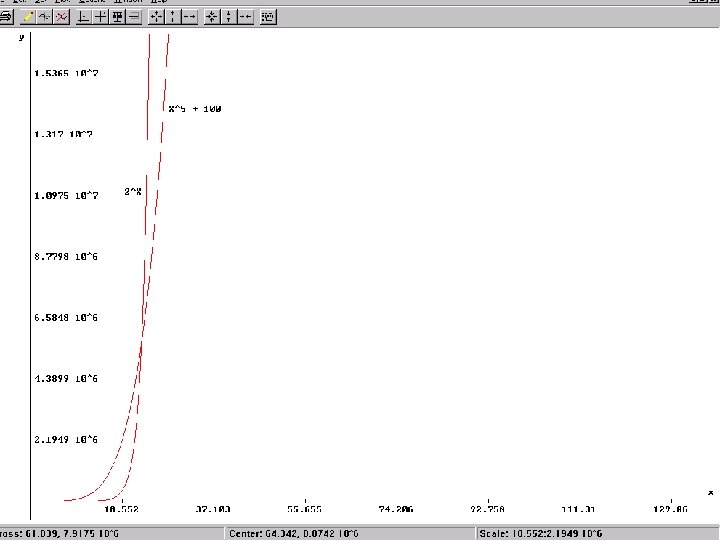Click the two-horizontal-lines toolbar icon
Screen dimensions: 720x540
click(134, 17)
